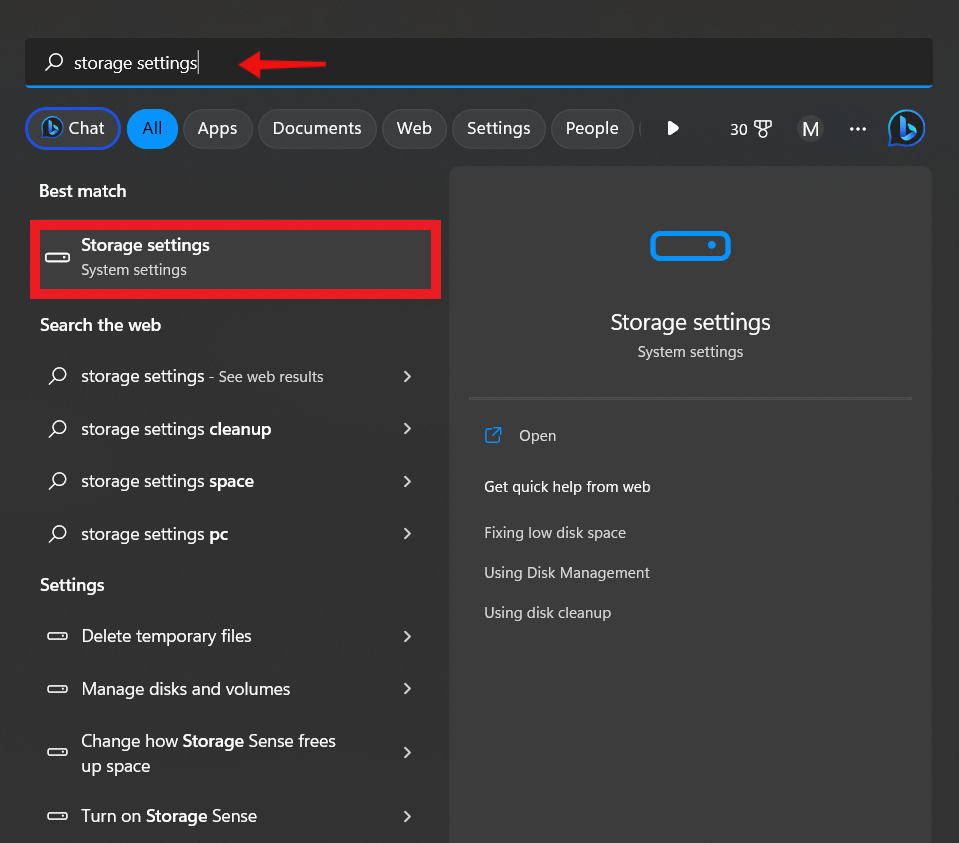Click the Turn on Storage Sense settings icon
Viewport: 959px width, 843px height.
(x=57, y=816)
